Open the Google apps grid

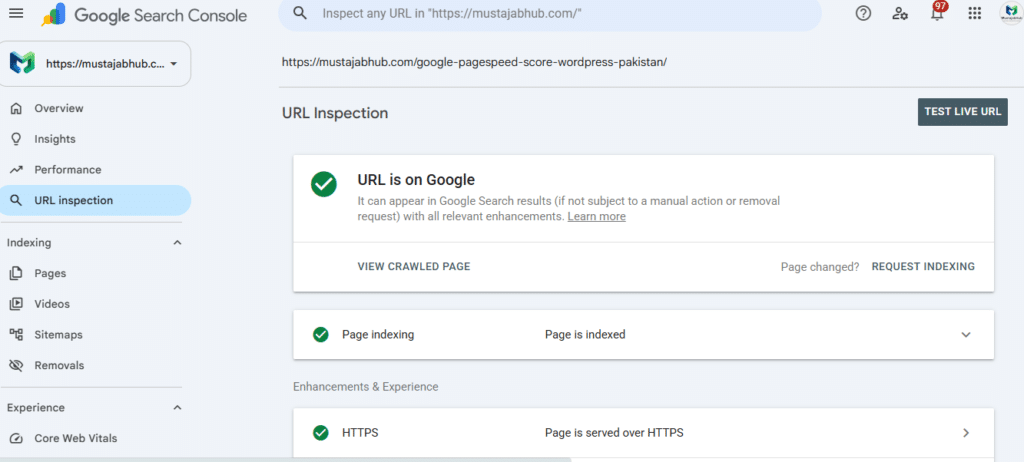[974, 13]
